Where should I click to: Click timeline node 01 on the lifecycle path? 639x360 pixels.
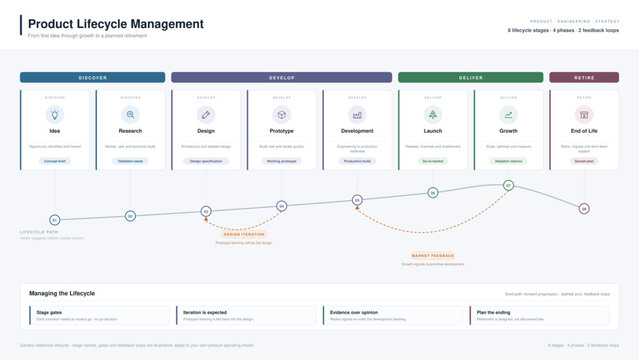click(x=55, y=220)
